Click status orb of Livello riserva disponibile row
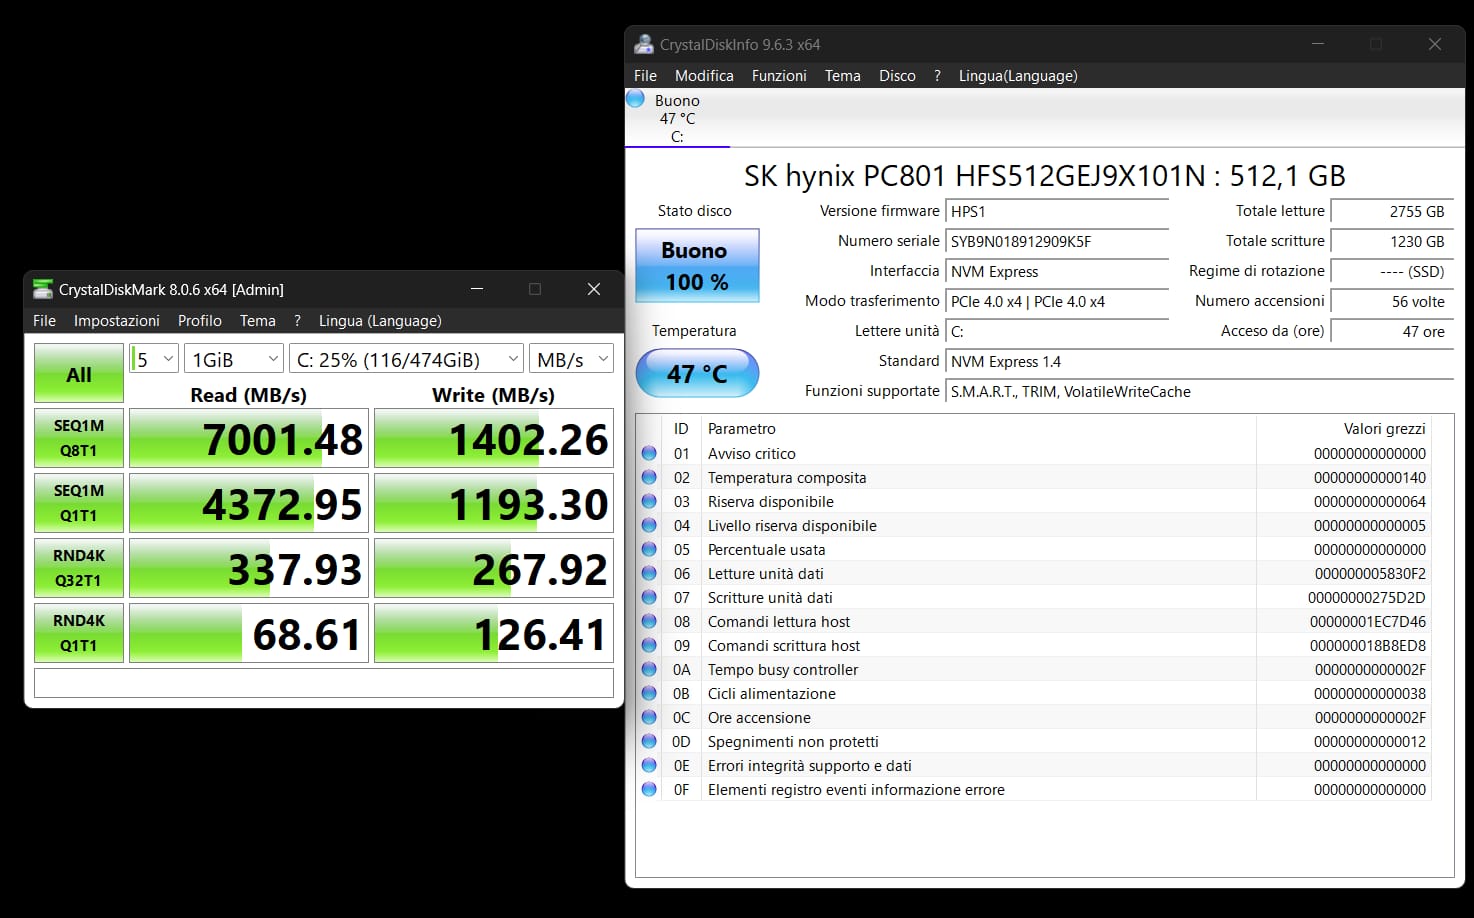1474x918 pixels. pyautogui.click(x=649, y=525)
